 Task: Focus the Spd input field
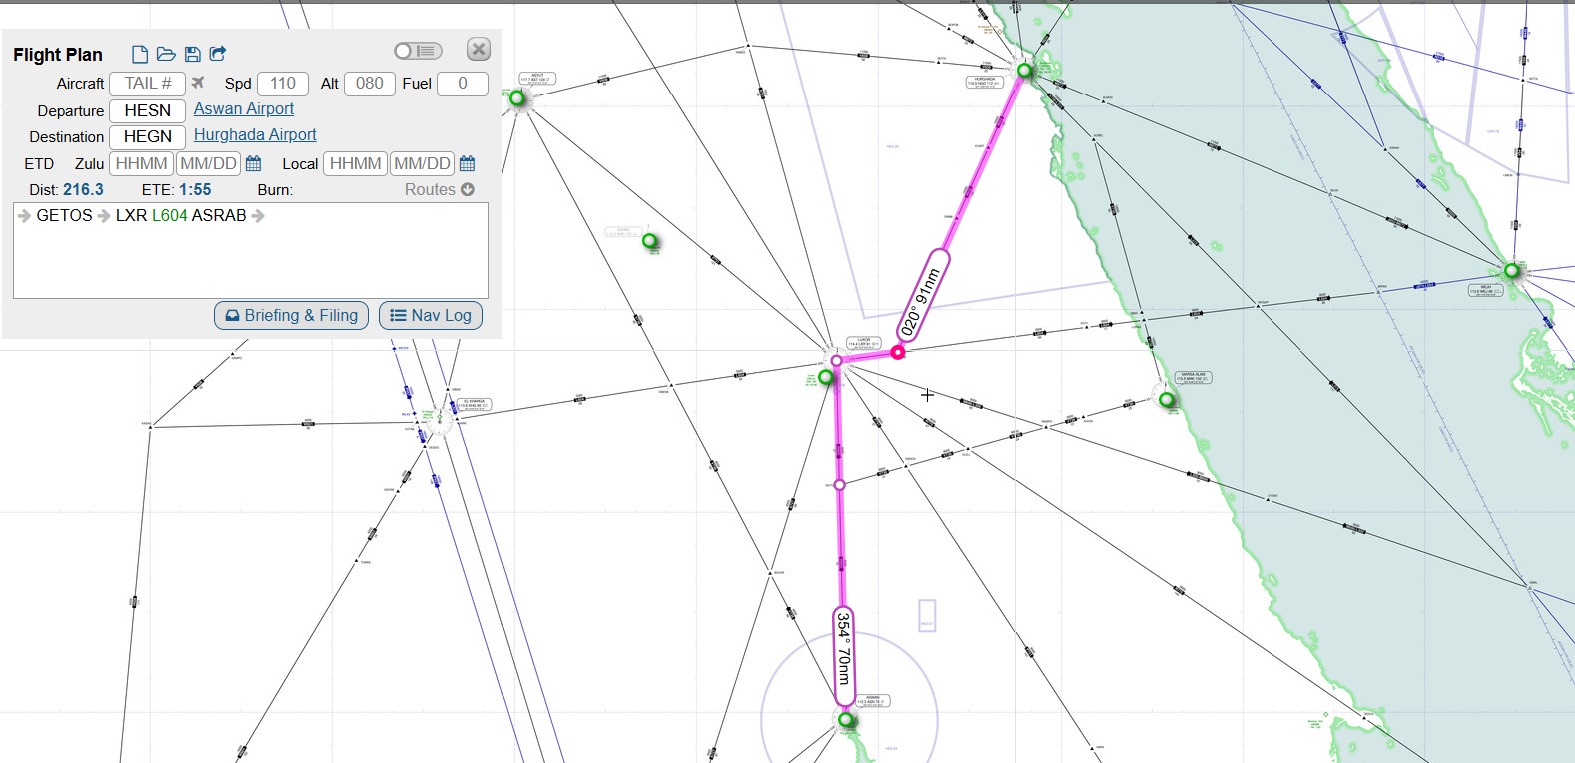(283, 84)
